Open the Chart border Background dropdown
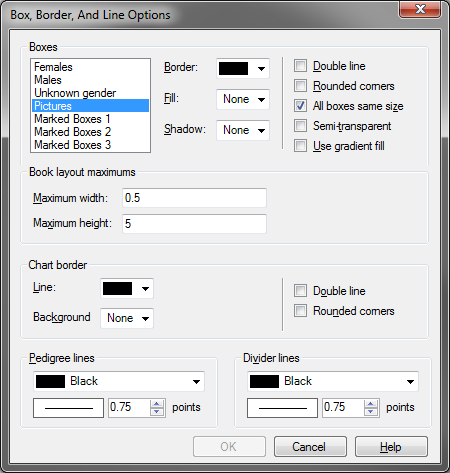This screenshot has width=450, height=473. tap(127, 318)
